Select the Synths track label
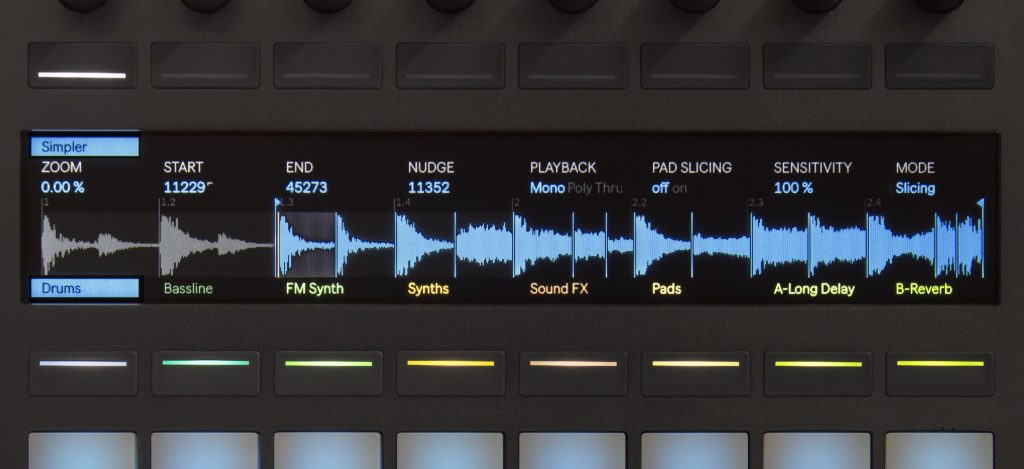This screenshot has width=1024, height=469. [x=428, y=288]
